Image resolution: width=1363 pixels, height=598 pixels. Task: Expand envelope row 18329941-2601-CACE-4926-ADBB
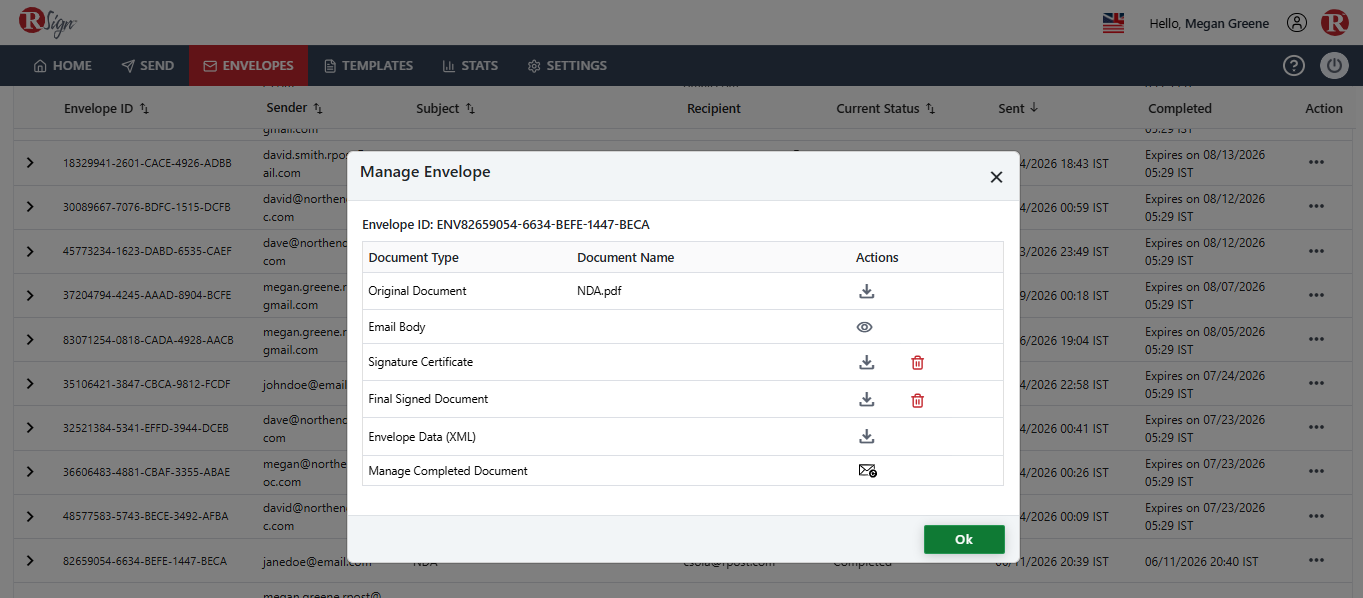(x=30, y=162)
